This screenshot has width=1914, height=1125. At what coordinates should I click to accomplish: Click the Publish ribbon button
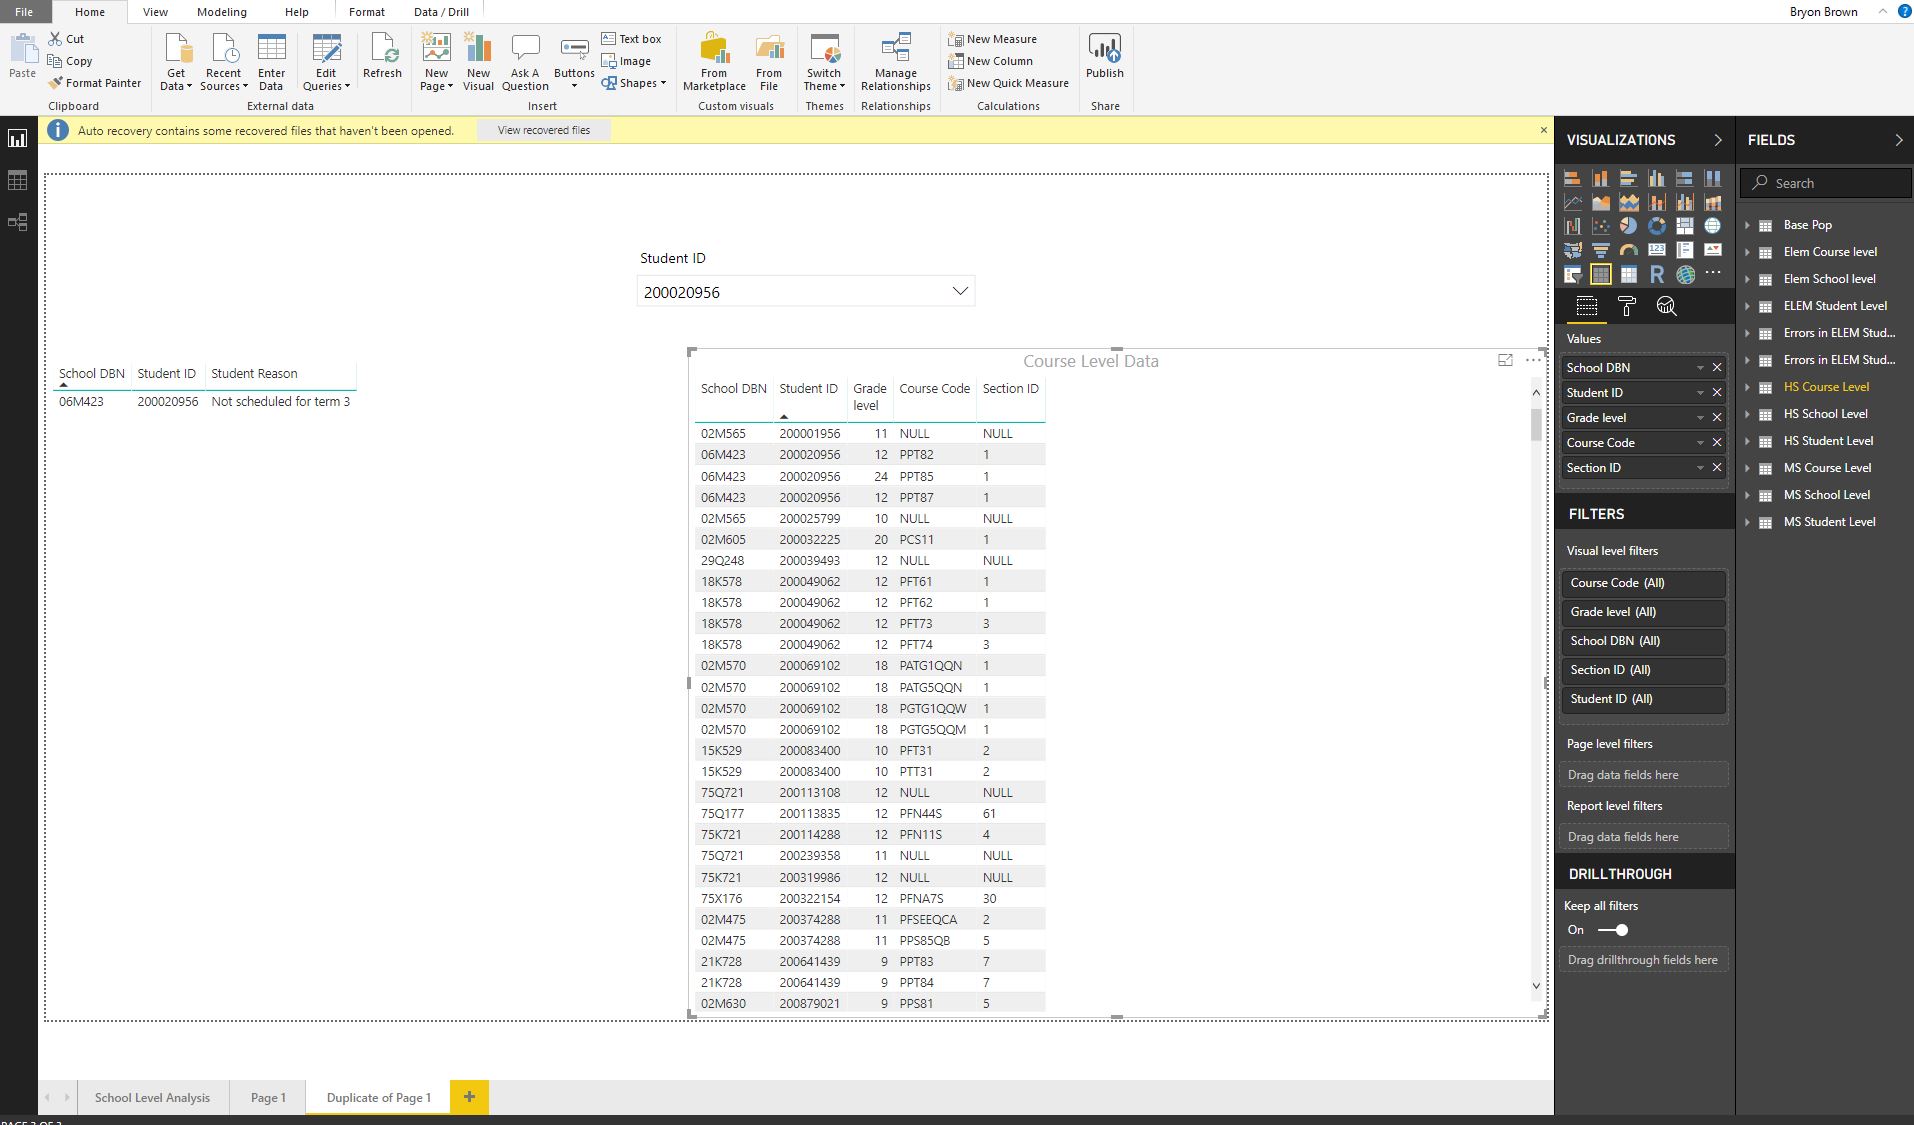(1105, 57)
